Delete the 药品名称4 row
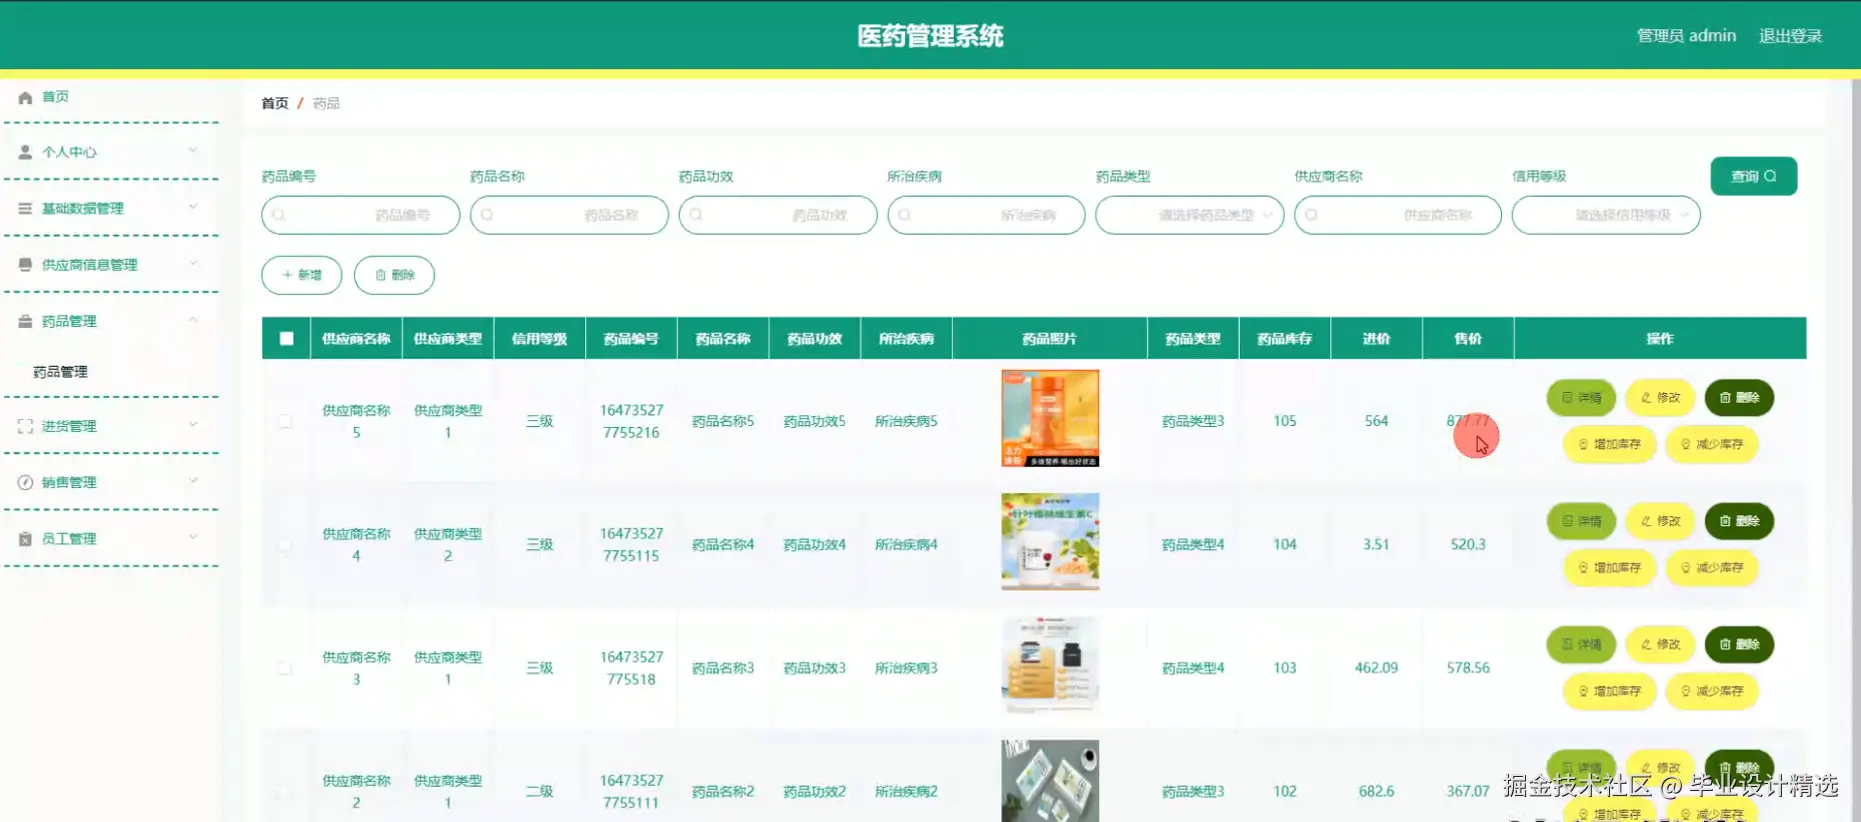 1739,521
